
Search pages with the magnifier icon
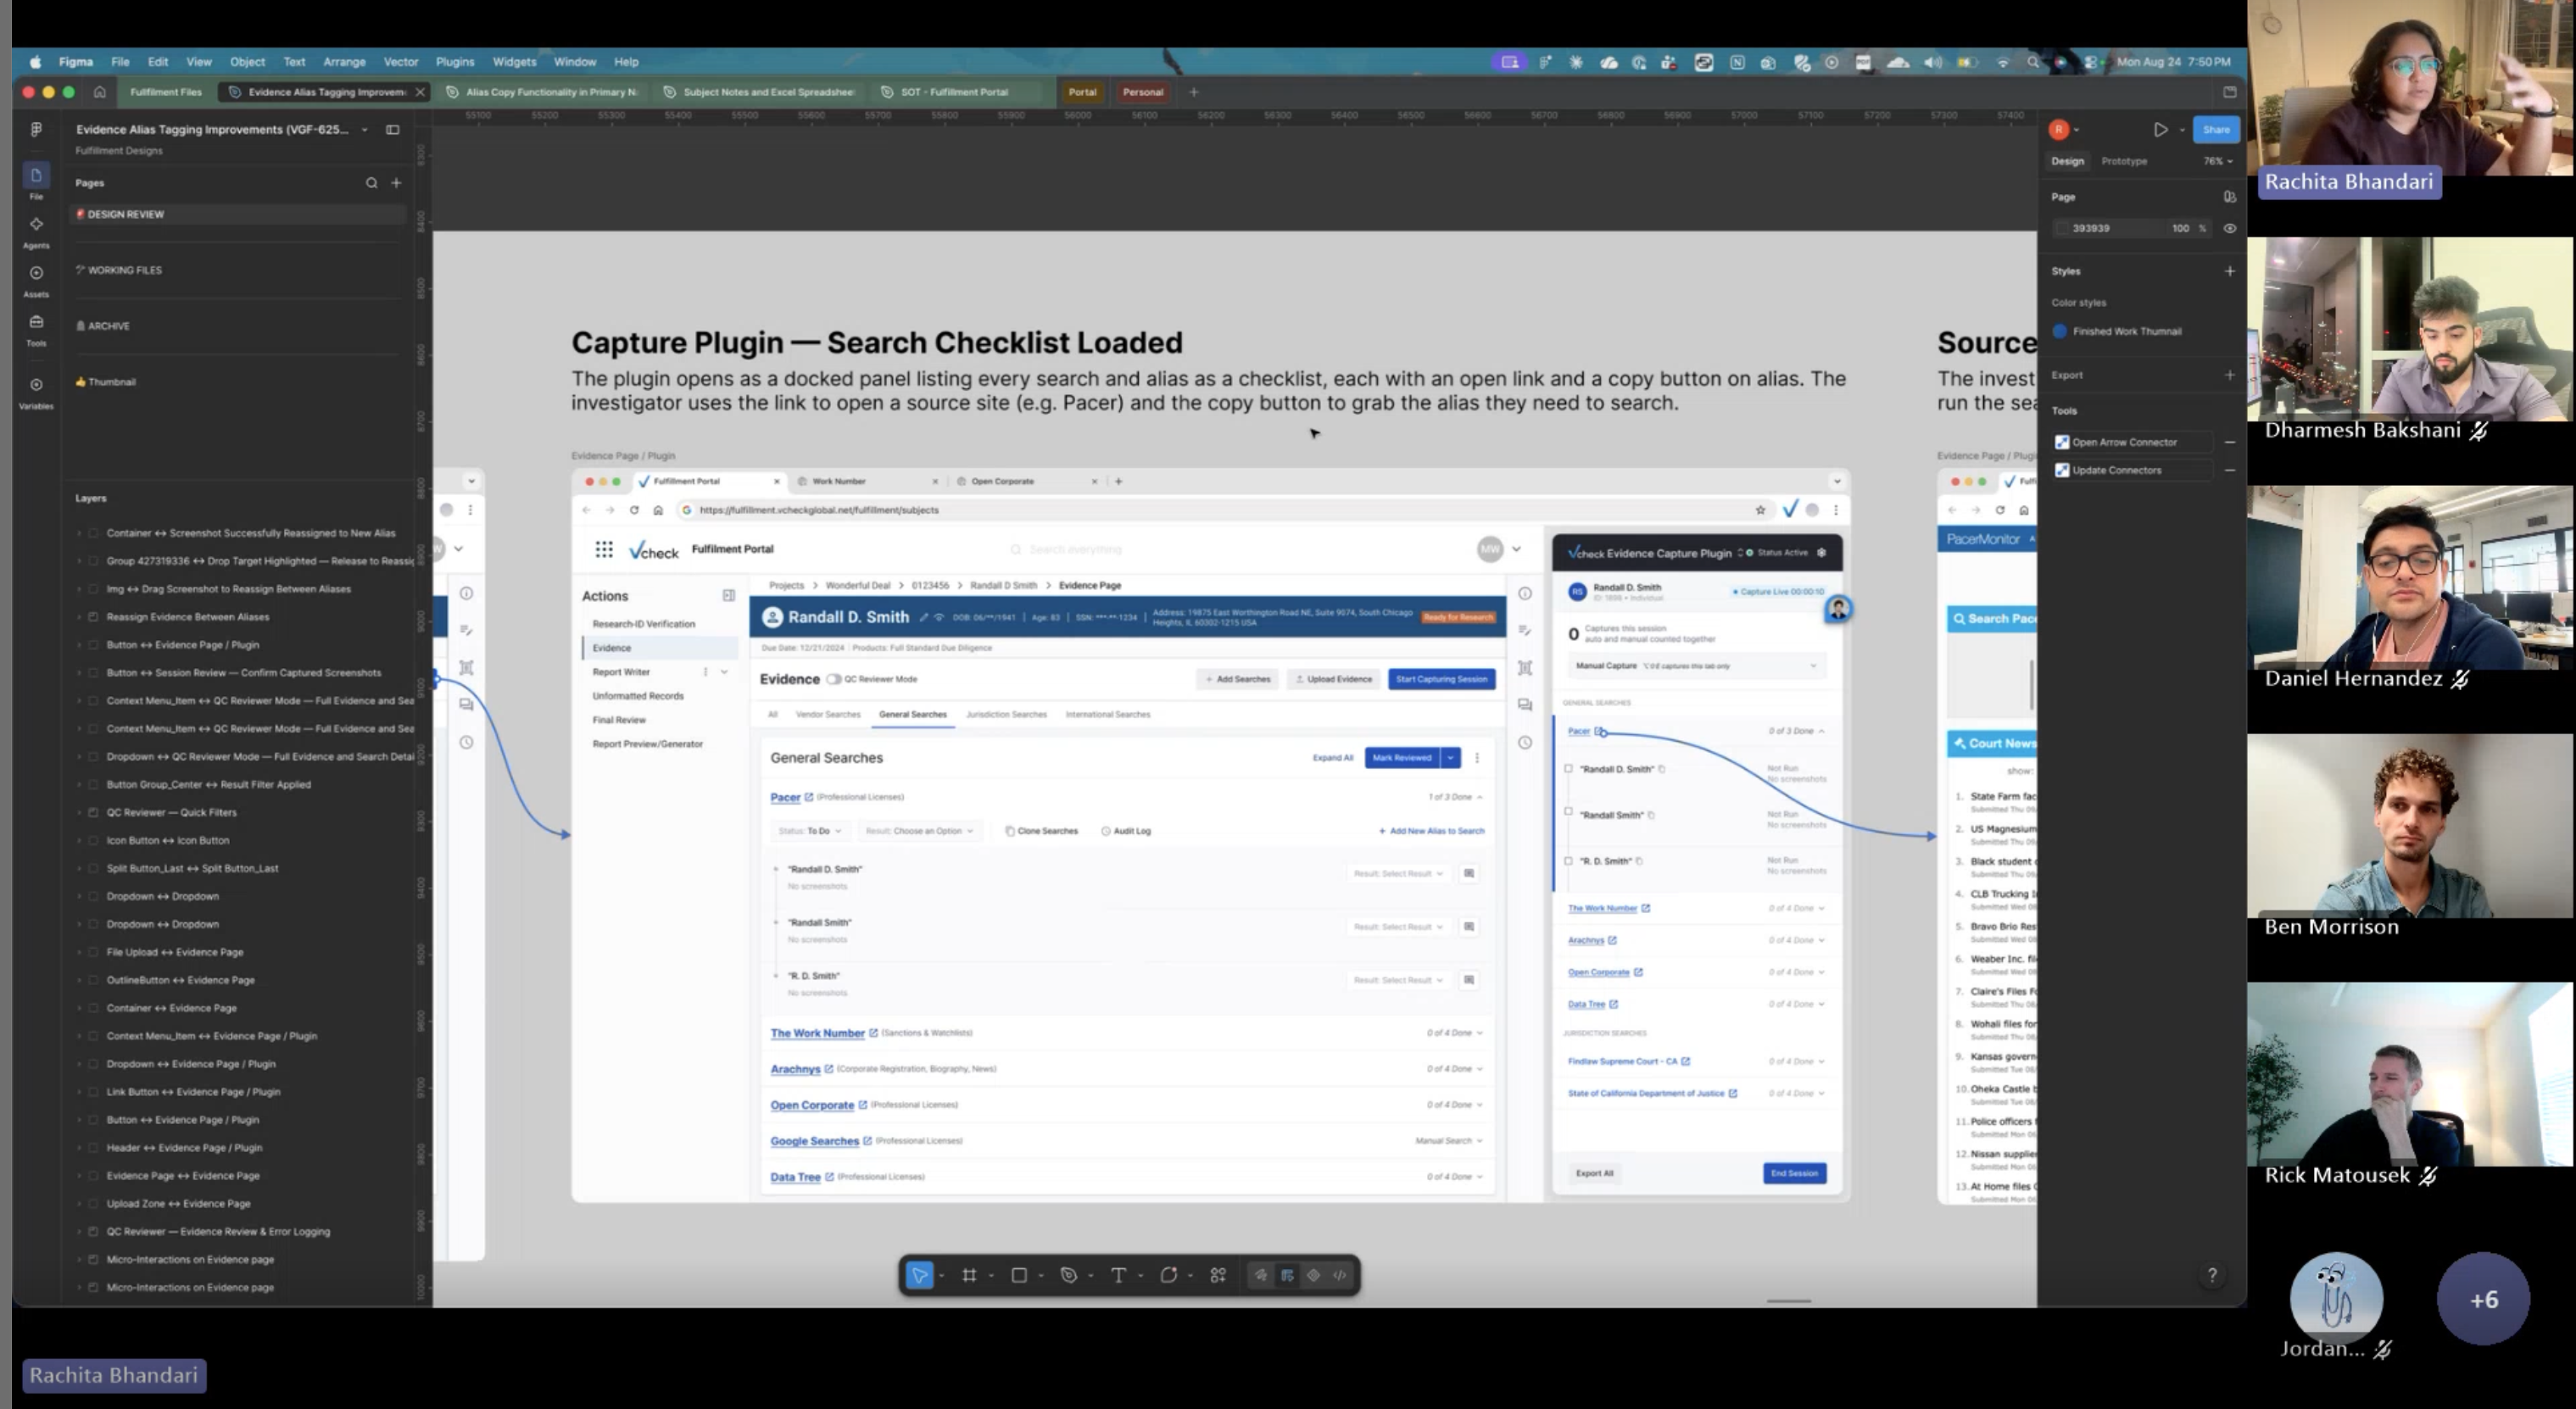click(x=371, y=183)
